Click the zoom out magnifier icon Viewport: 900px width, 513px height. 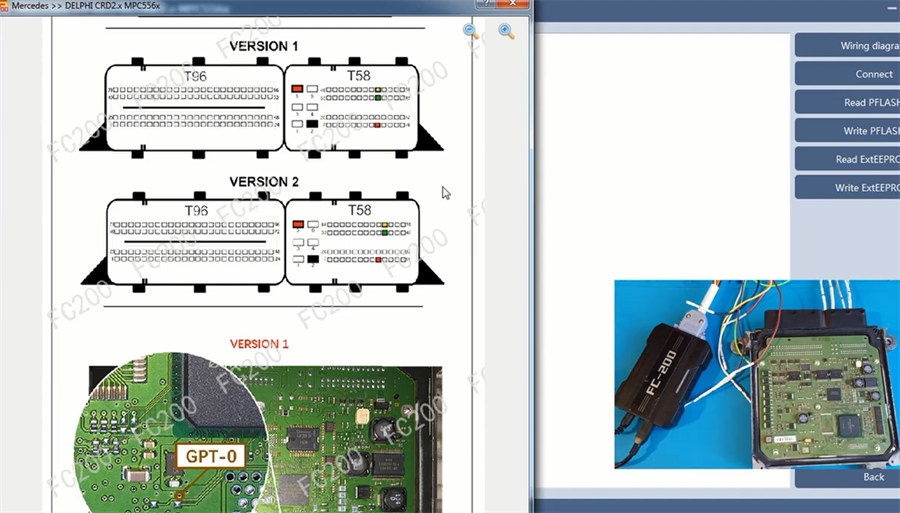pyautogui.click(x=471, y=32)
